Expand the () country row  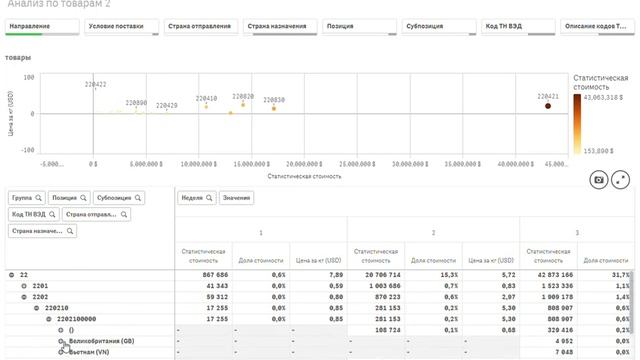point(61,330)
